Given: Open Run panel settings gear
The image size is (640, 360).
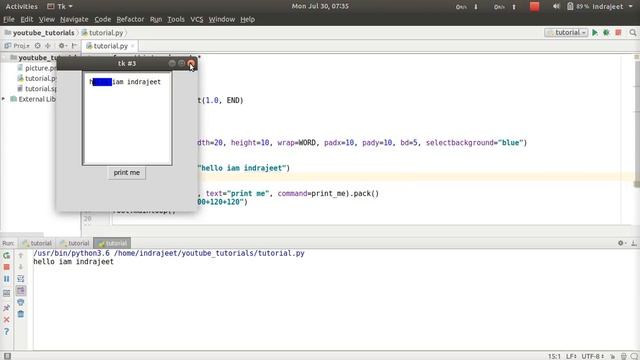Looking at the screenshot, I should click(621, 243).
